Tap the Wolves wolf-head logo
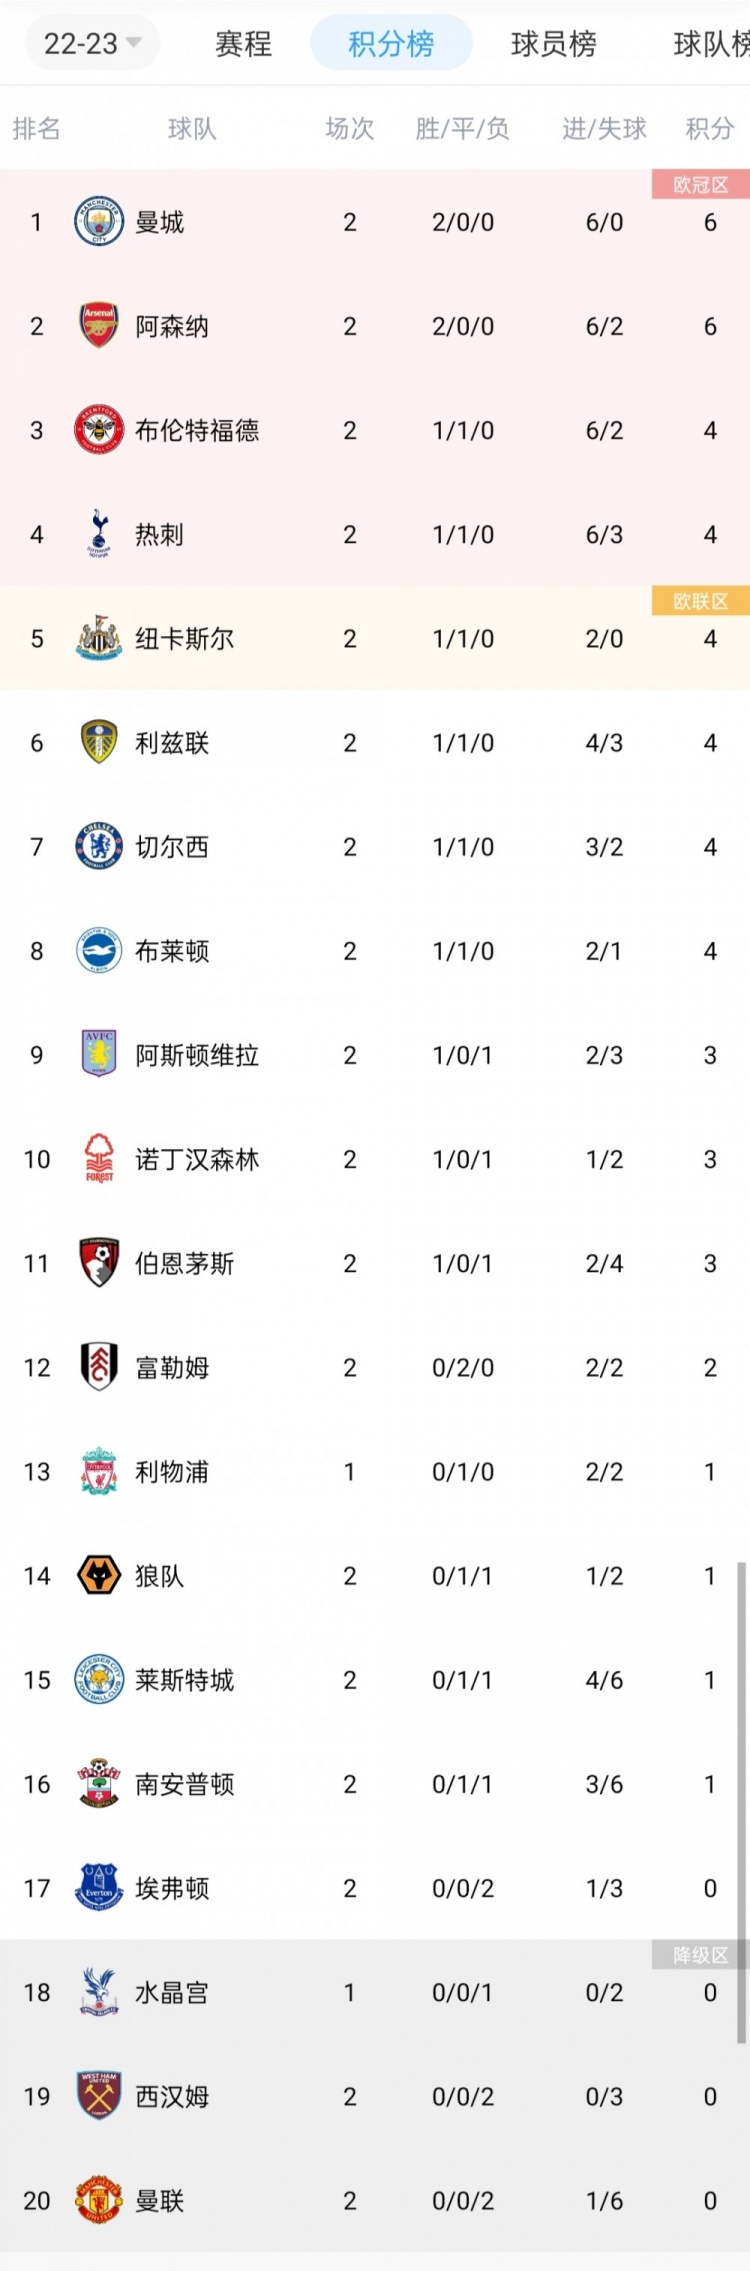The width and height of the screenshot is (750, 2271). [x=99, y=1576]
